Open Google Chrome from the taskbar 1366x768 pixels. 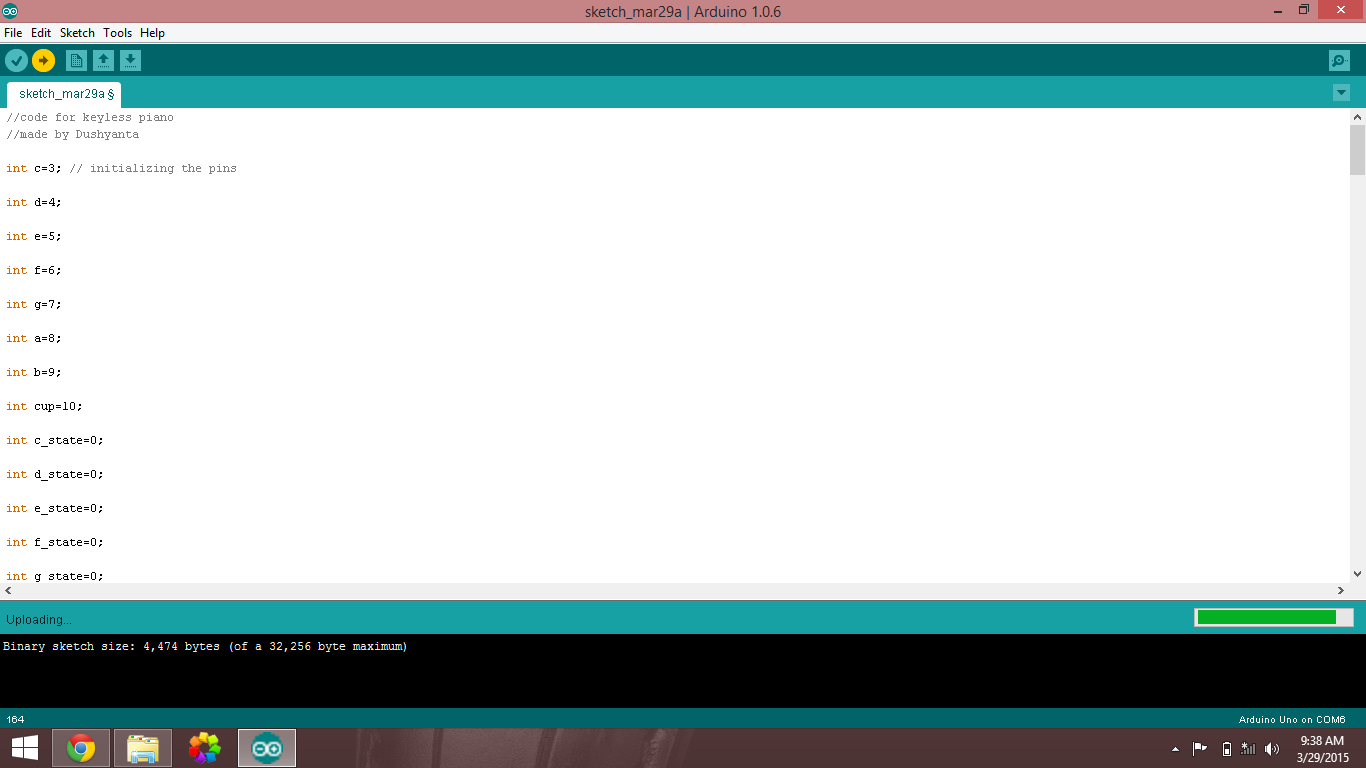(81, 748)
